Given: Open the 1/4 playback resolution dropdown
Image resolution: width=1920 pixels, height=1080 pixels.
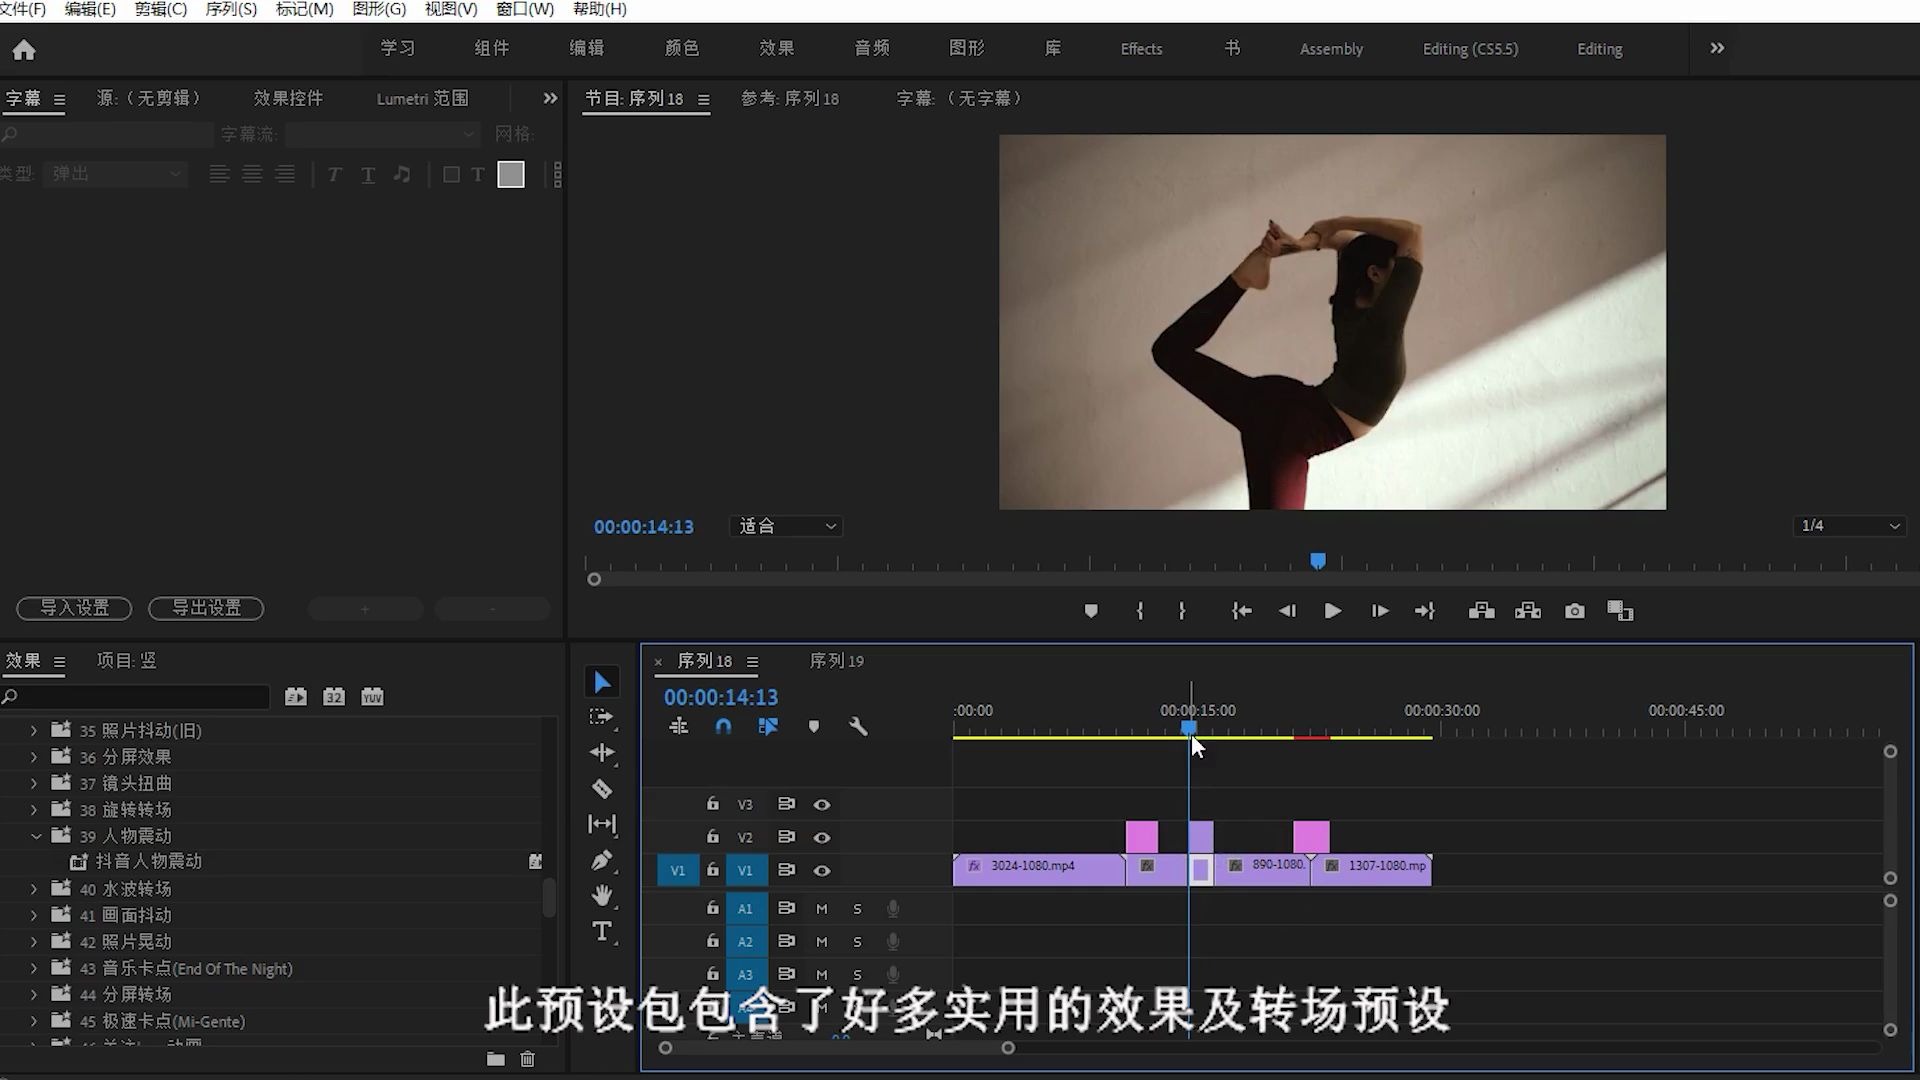Looking at the screenshot, I should tap(1849, 525).
